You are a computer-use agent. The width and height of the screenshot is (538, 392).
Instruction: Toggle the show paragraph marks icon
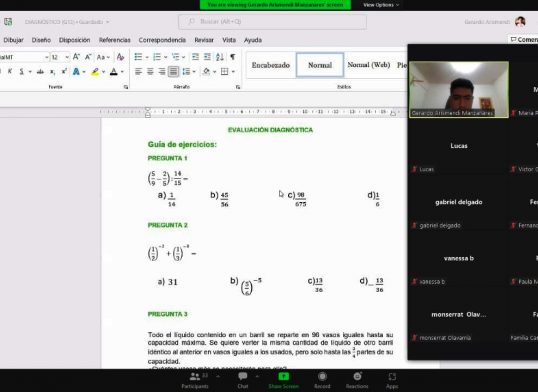[233, 57]
